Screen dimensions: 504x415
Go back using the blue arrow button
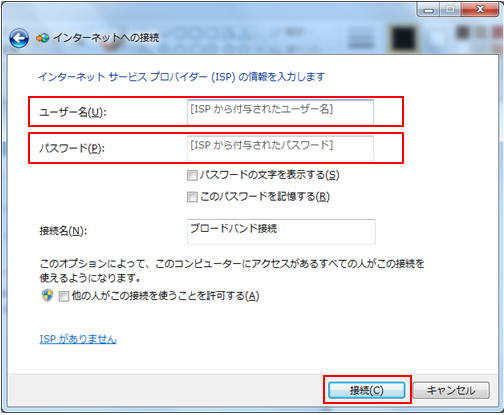(x=19, y=38)
